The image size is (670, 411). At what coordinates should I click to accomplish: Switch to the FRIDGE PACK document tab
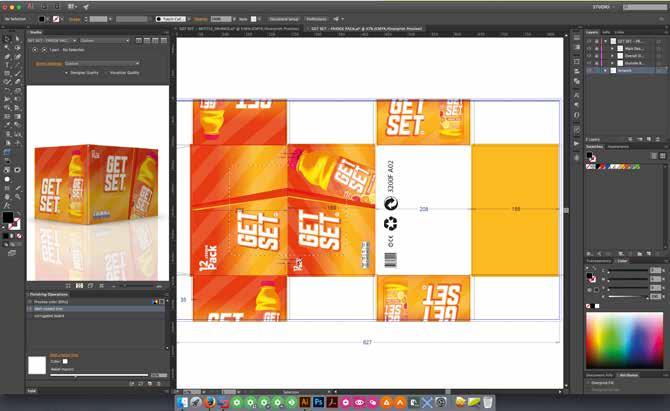click(x=366, y=29)
